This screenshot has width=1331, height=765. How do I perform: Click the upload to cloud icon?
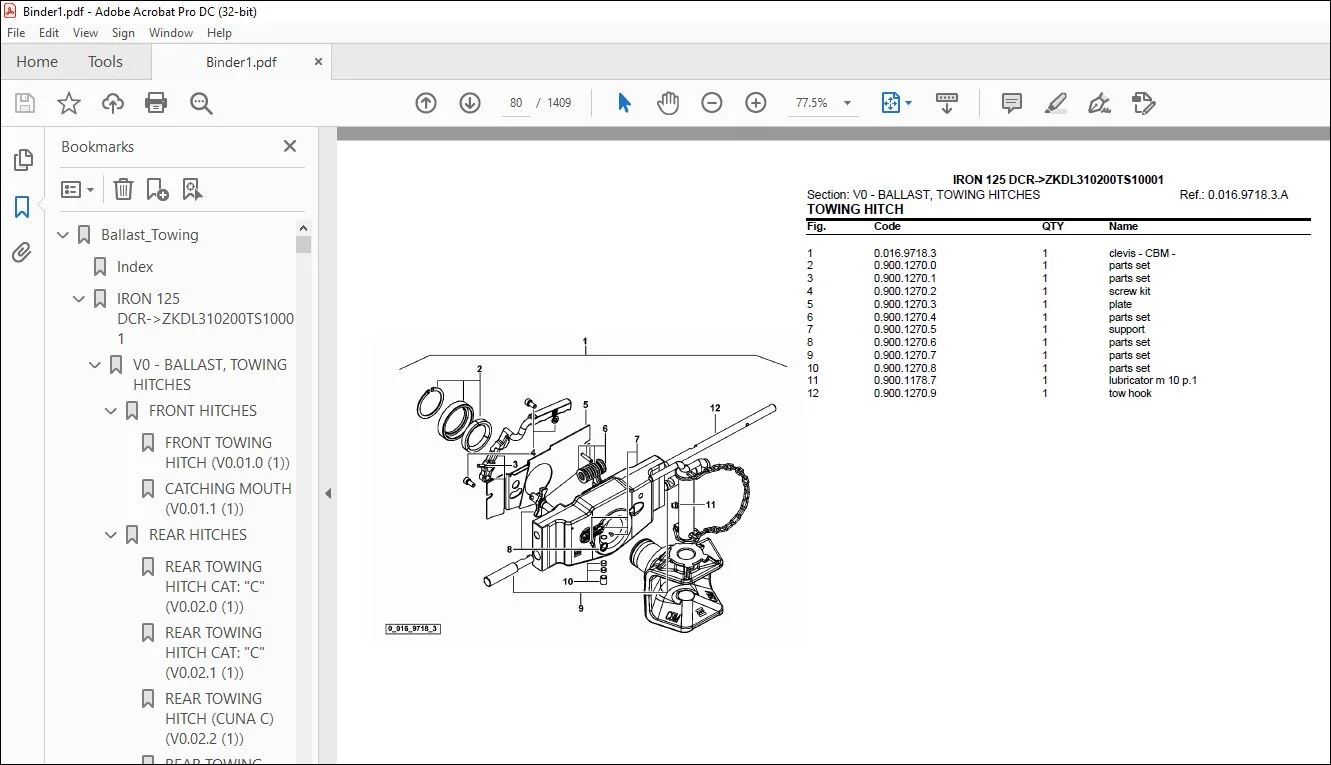click(x=113, y=103)
